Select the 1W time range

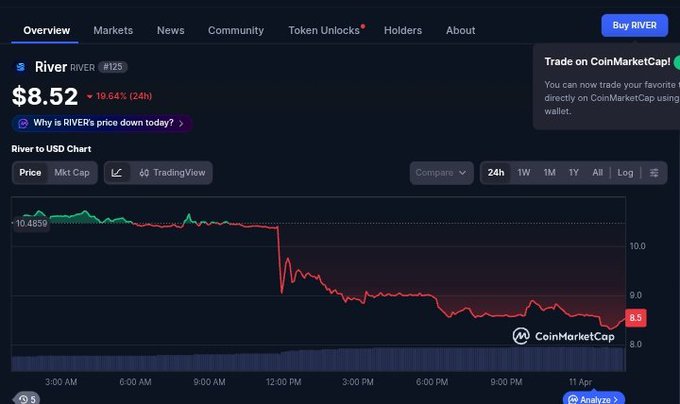point(523,173)
